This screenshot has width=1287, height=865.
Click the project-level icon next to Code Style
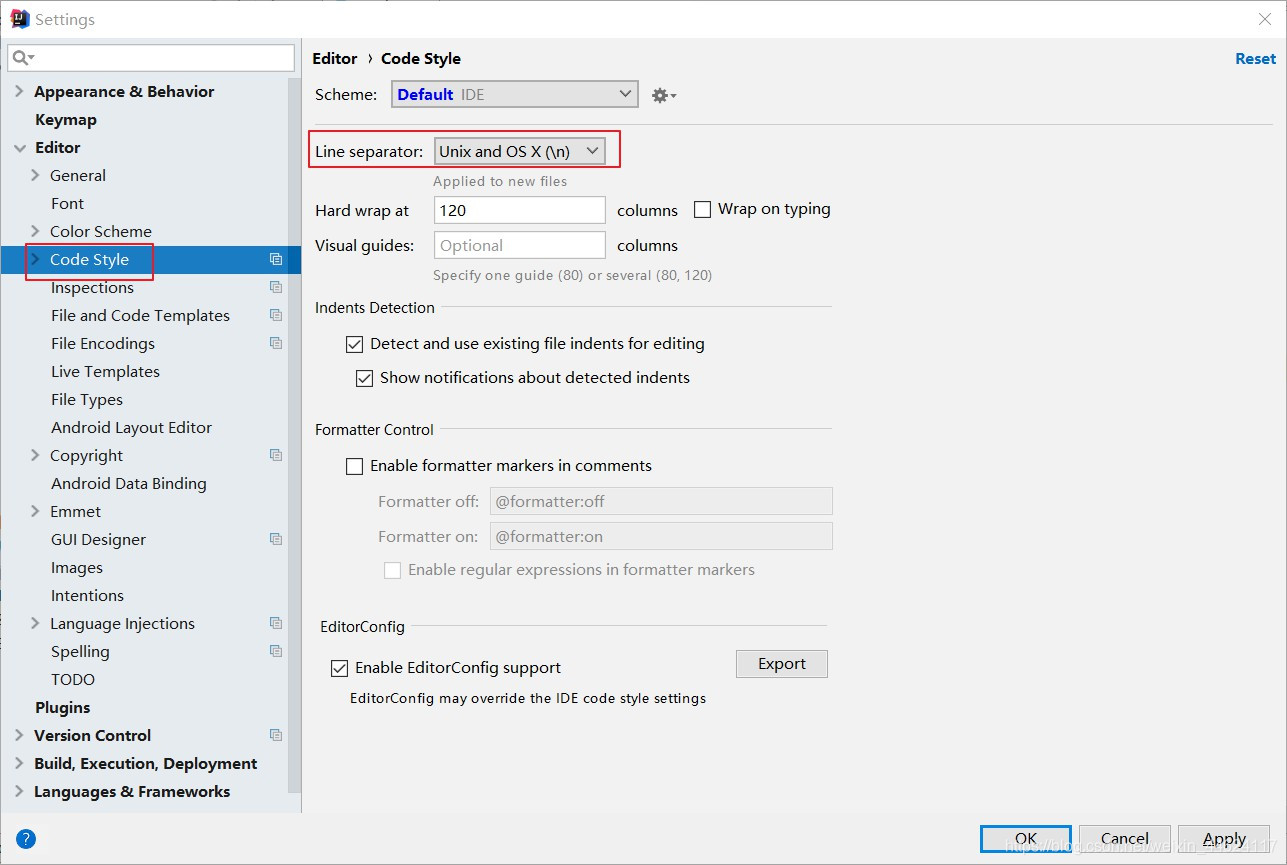(276, 259)
